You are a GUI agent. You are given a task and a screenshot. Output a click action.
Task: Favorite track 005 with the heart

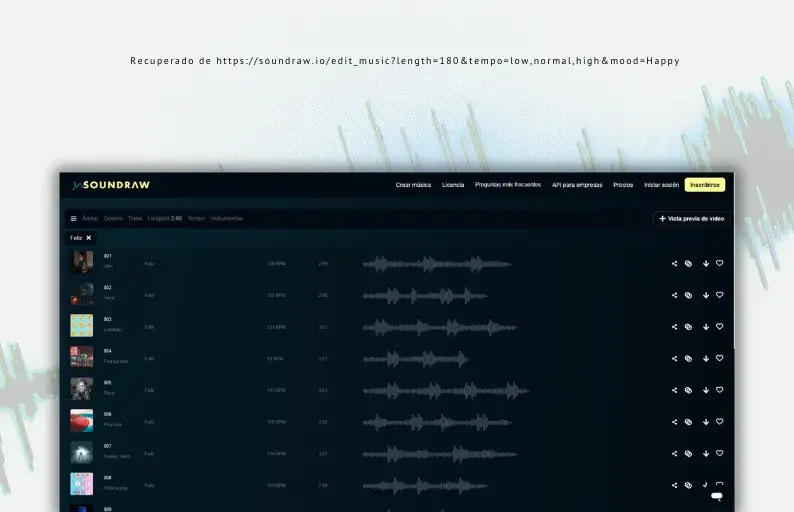click(720, 389)
